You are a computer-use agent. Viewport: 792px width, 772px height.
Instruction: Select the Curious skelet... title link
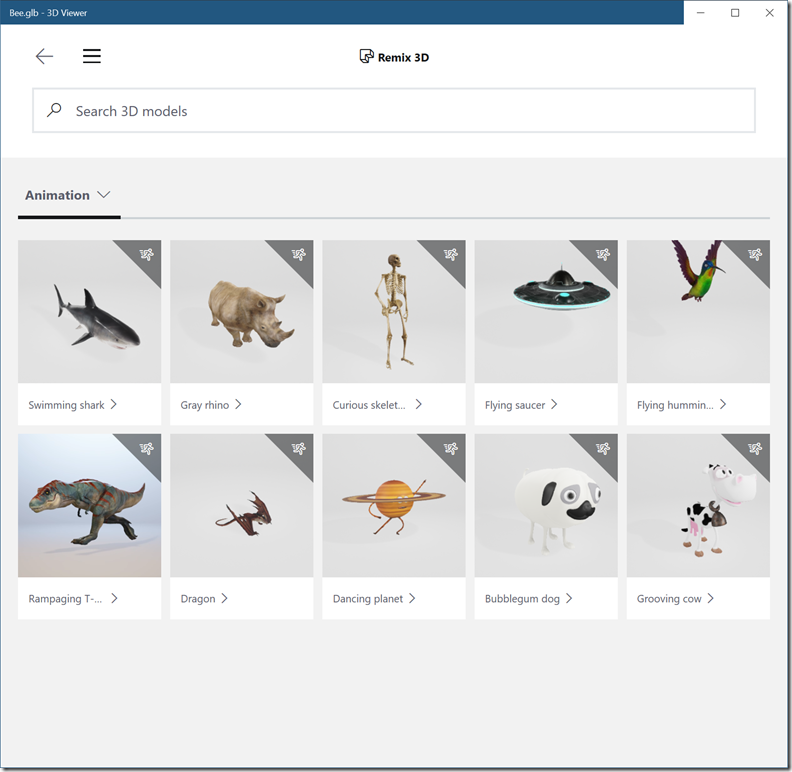369,405
